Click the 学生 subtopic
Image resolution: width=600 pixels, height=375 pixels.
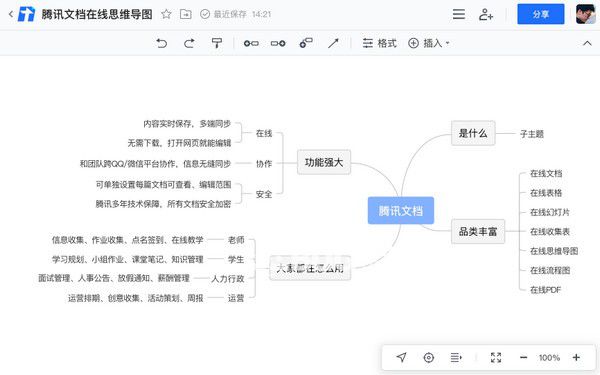tap(236, 259)
